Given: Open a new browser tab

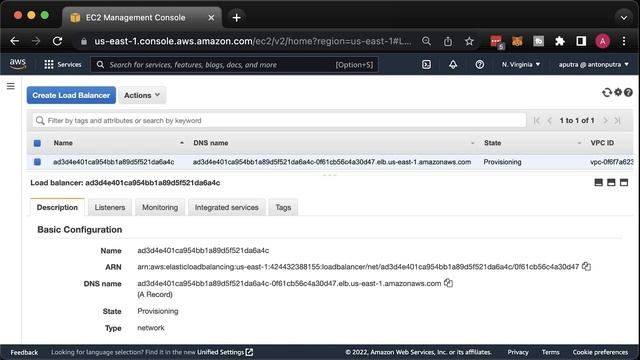Looking at the screenshot, I should click(236, 18).
